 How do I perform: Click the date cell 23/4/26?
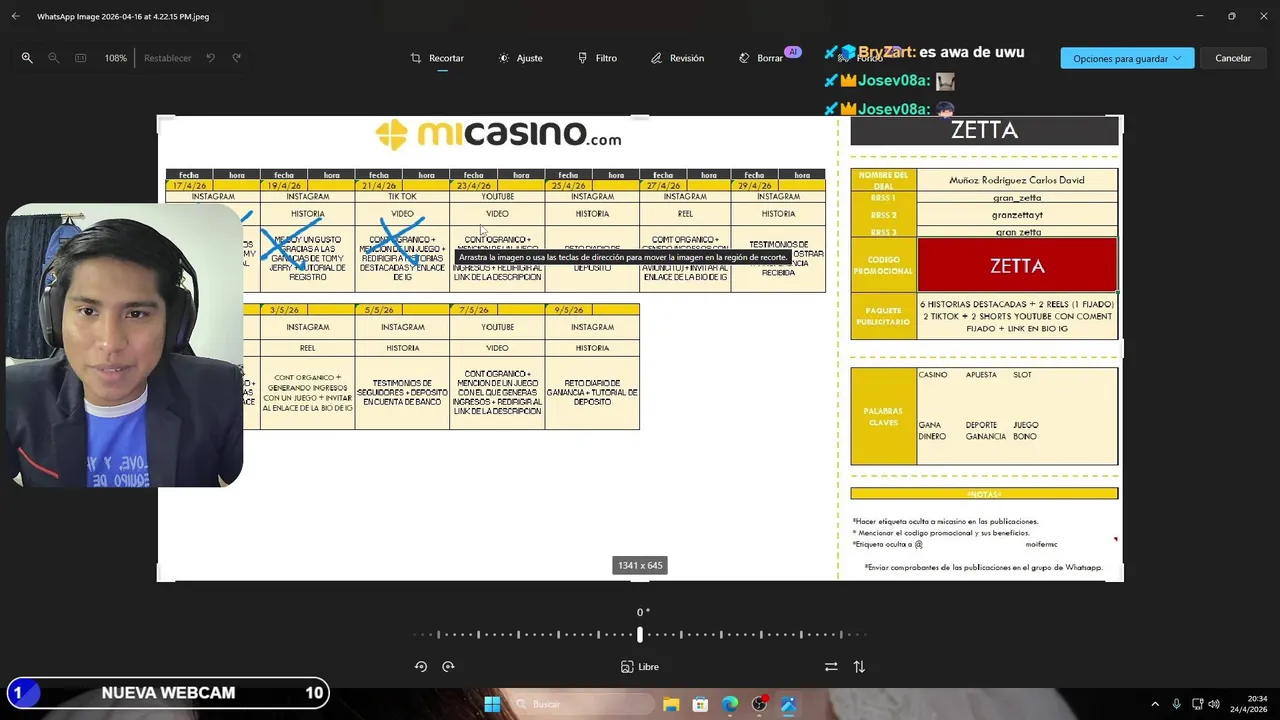point(474,186)
